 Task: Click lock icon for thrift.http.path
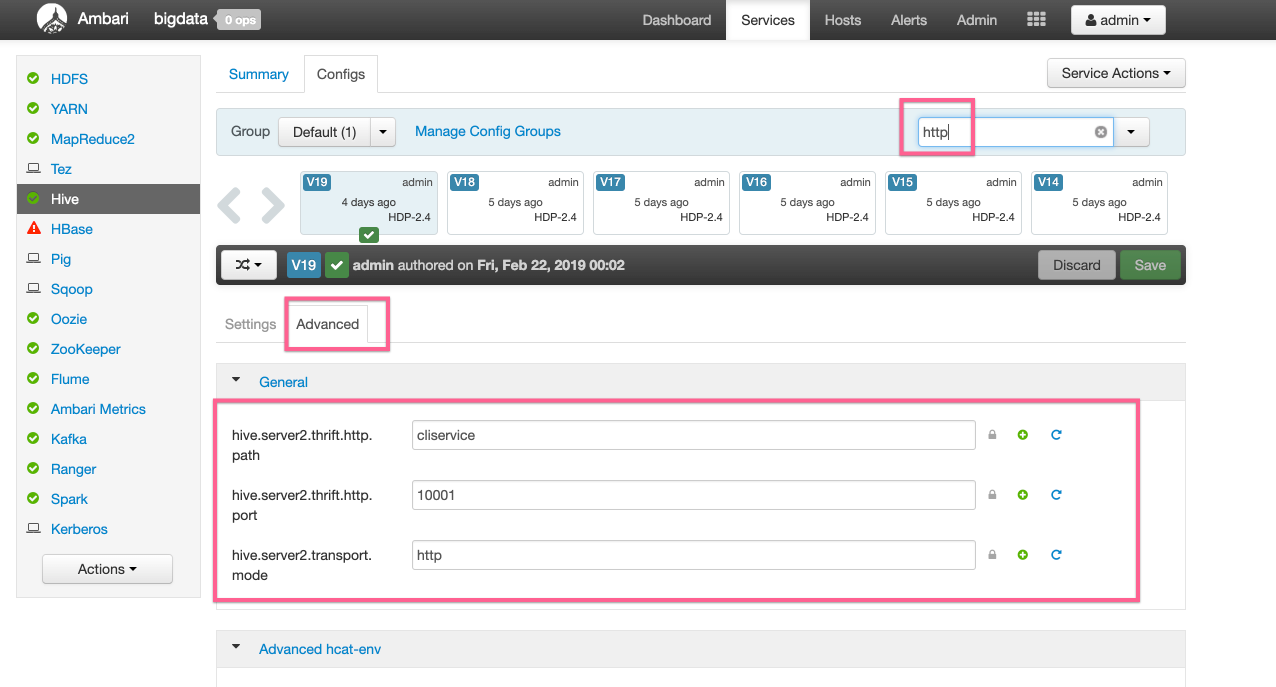tap(992, 435)
